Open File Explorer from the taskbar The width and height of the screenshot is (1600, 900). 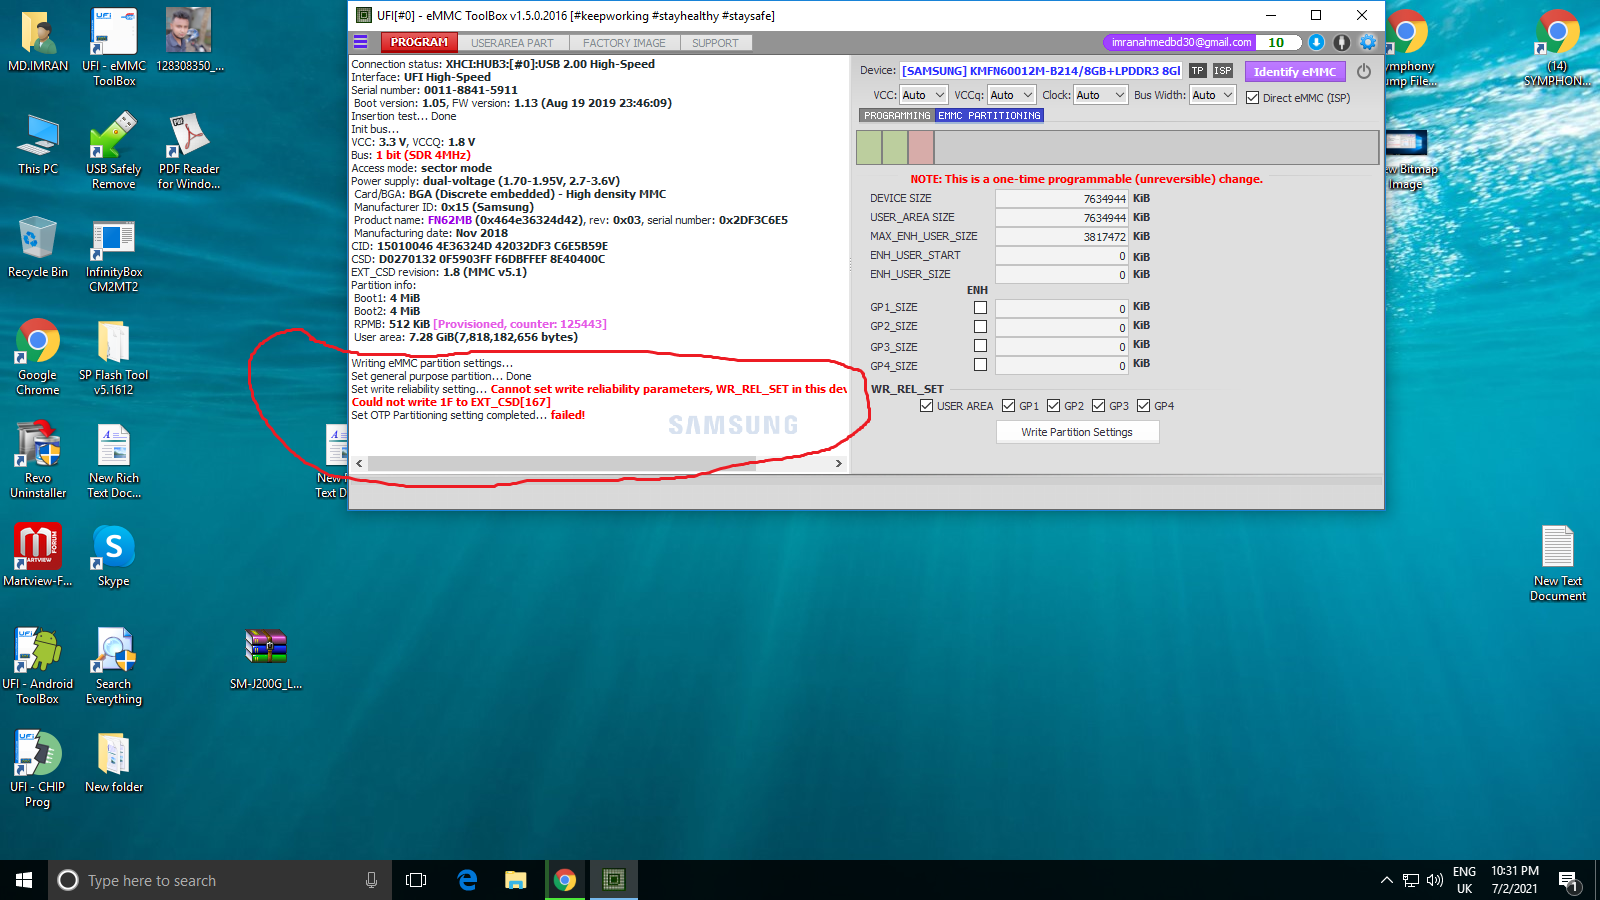tap(515, 880)
